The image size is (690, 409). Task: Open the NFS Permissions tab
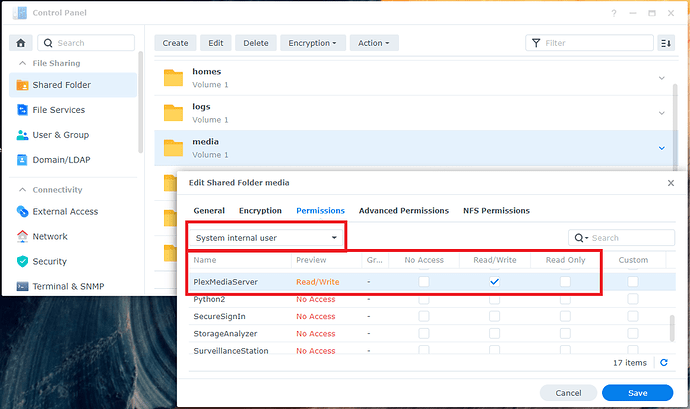point(496,211)
